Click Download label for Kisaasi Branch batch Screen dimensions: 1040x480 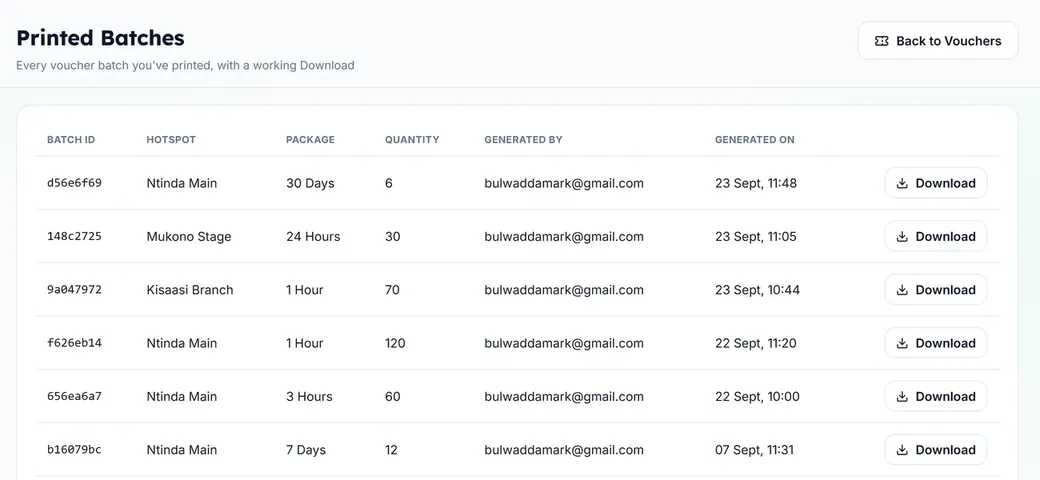pyautogui.click(x=945, y=290)
